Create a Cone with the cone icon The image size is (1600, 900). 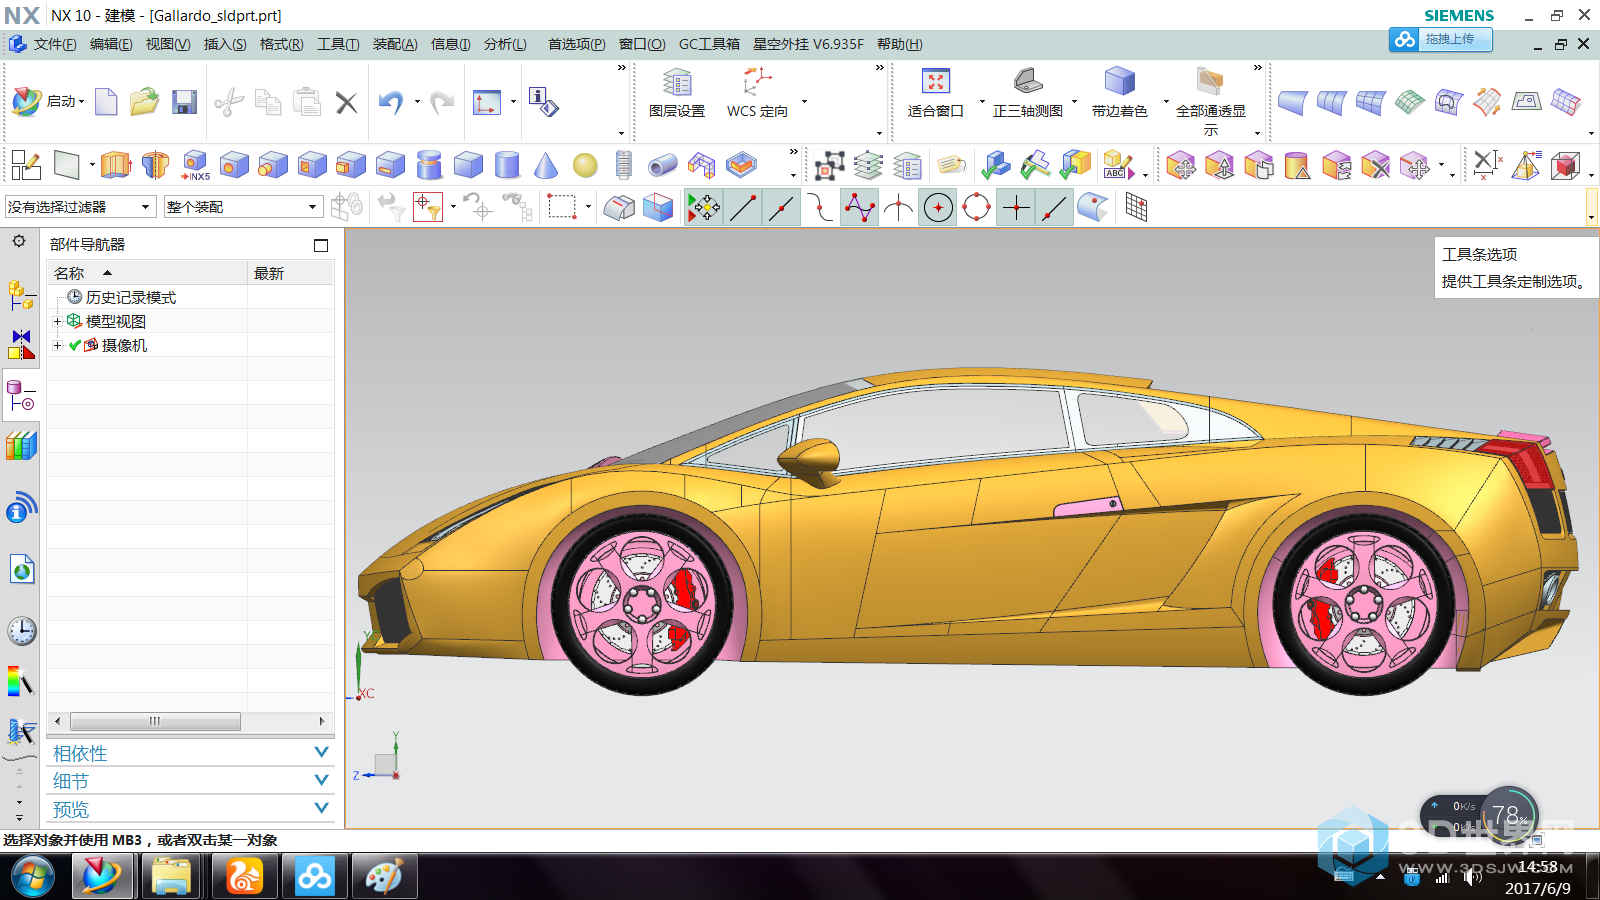(x=546, y=165)
